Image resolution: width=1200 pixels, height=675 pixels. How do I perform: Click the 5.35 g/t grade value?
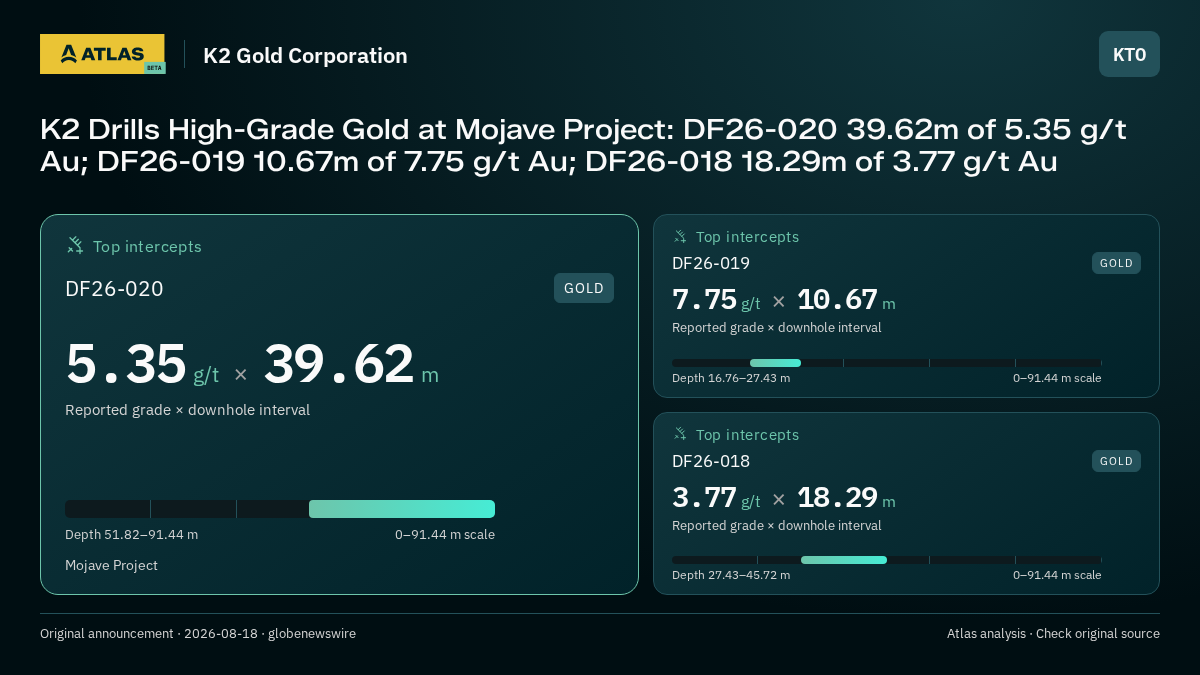point(142,364)
